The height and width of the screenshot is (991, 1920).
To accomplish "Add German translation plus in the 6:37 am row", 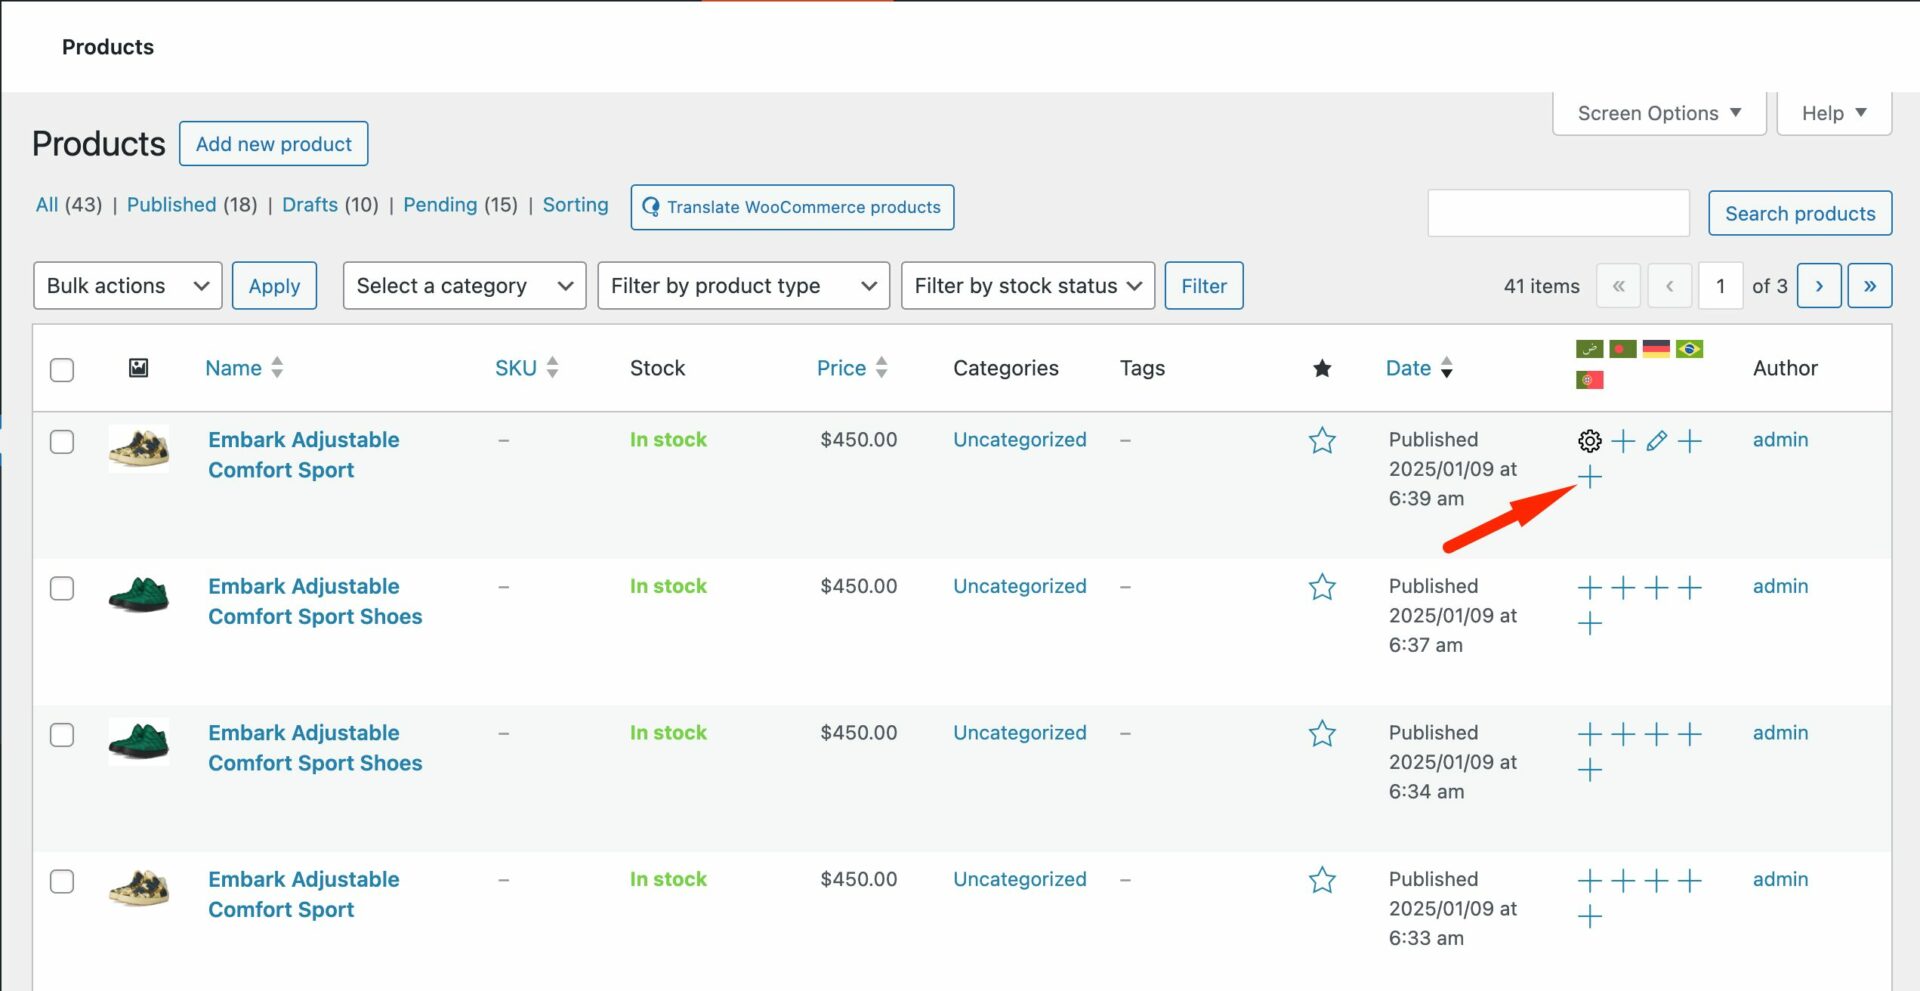I will pos(1656,587).
